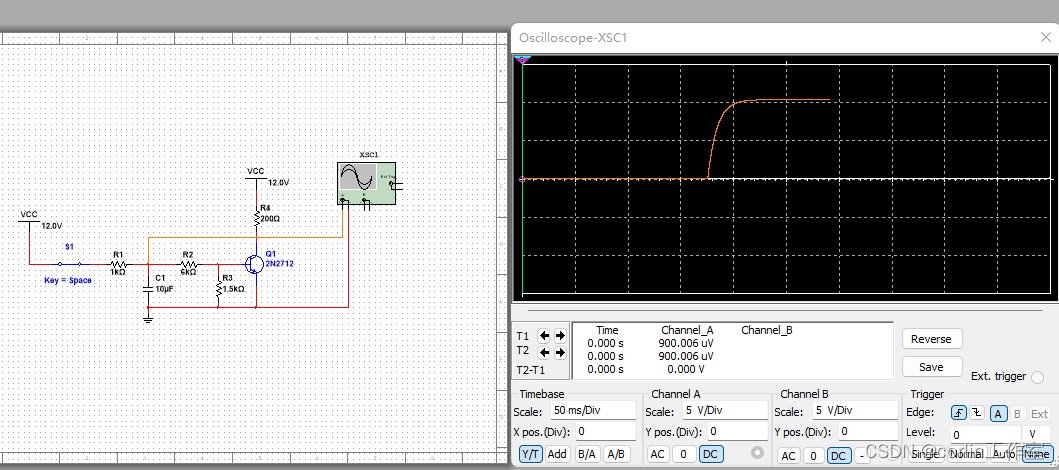Screen dimensions: 1059x470
Task: Move cursor T2 left with arrow
Action: click(544, 352)
